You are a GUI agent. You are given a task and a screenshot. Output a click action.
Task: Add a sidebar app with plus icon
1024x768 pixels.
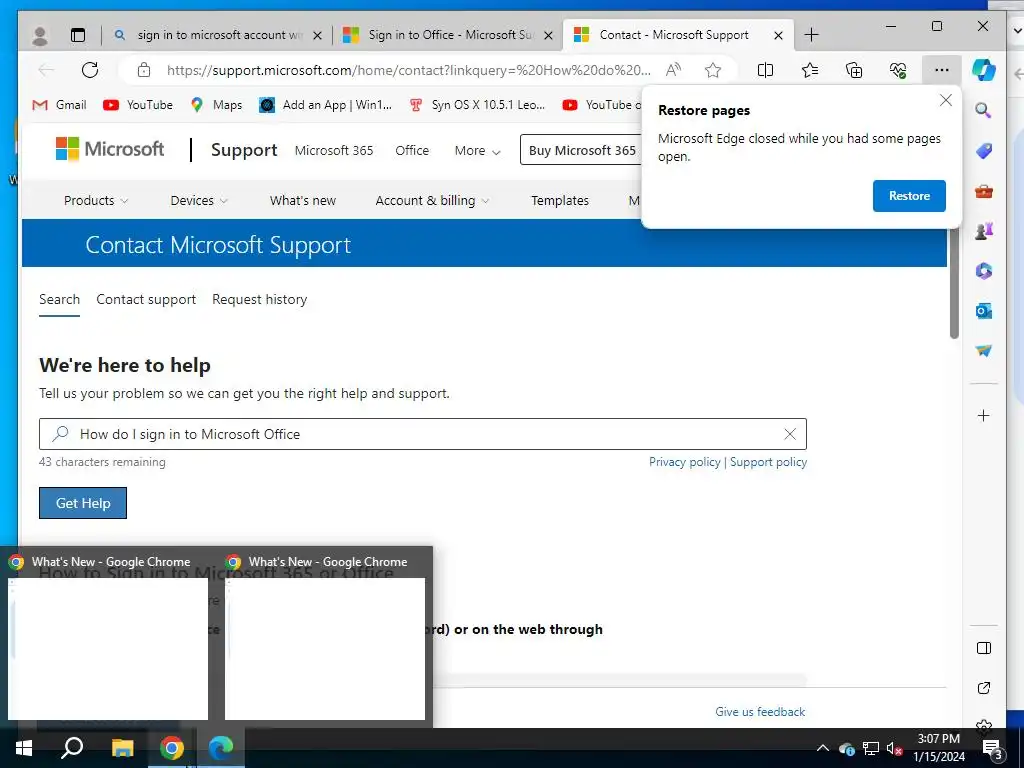(x=984, y=415)
